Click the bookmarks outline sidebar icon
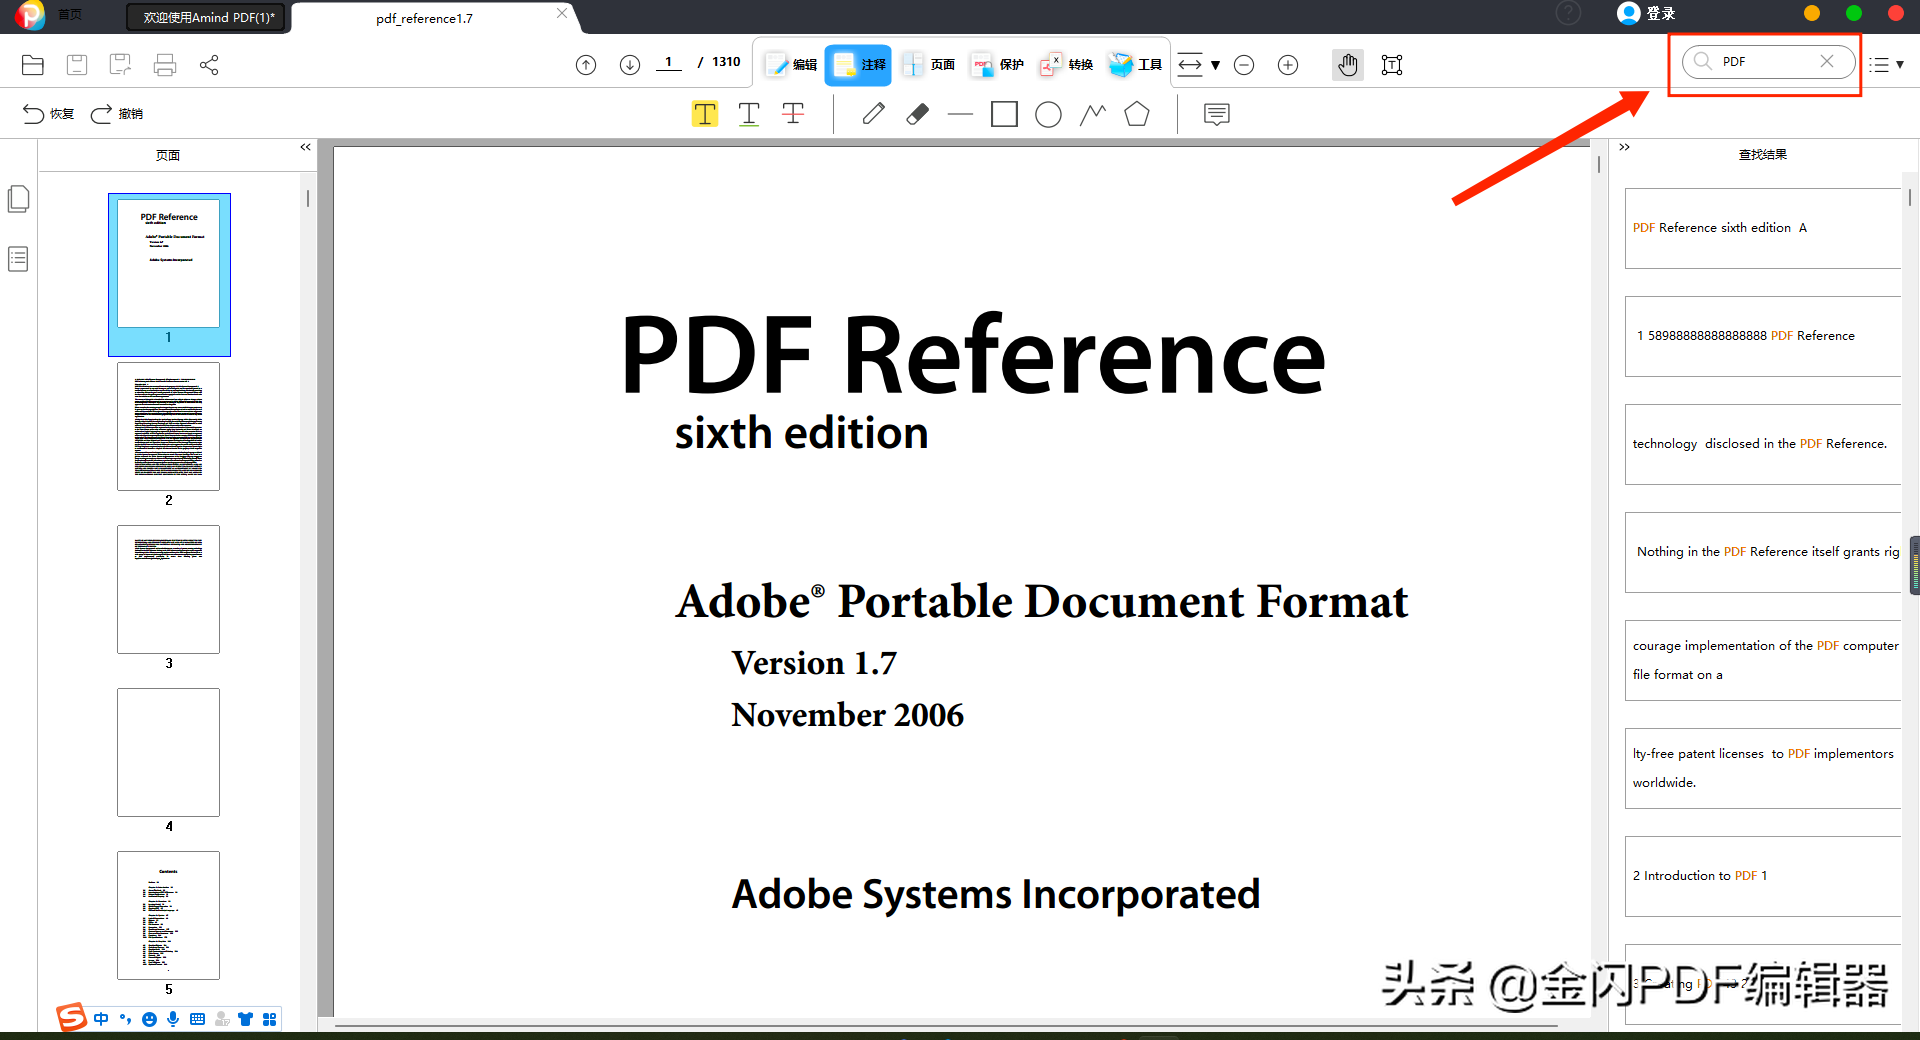 pyautogui.click(x=18, y=259)
